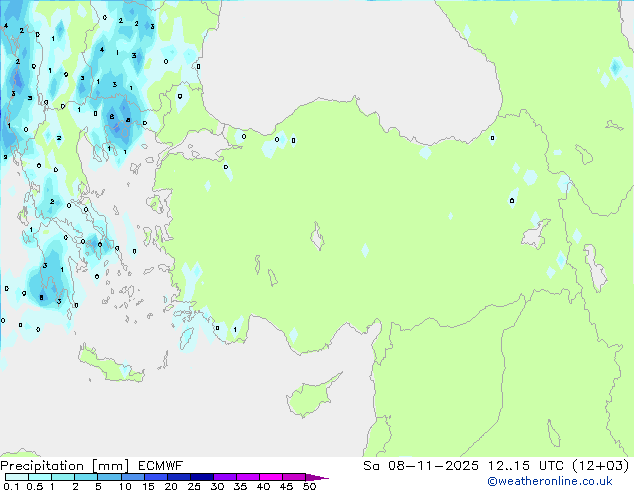Image resolution: width=634 pixels, height=490 pixels.
Task: Select the 30–35 mm violet legend swatch
Action: (x=224, y=477)
